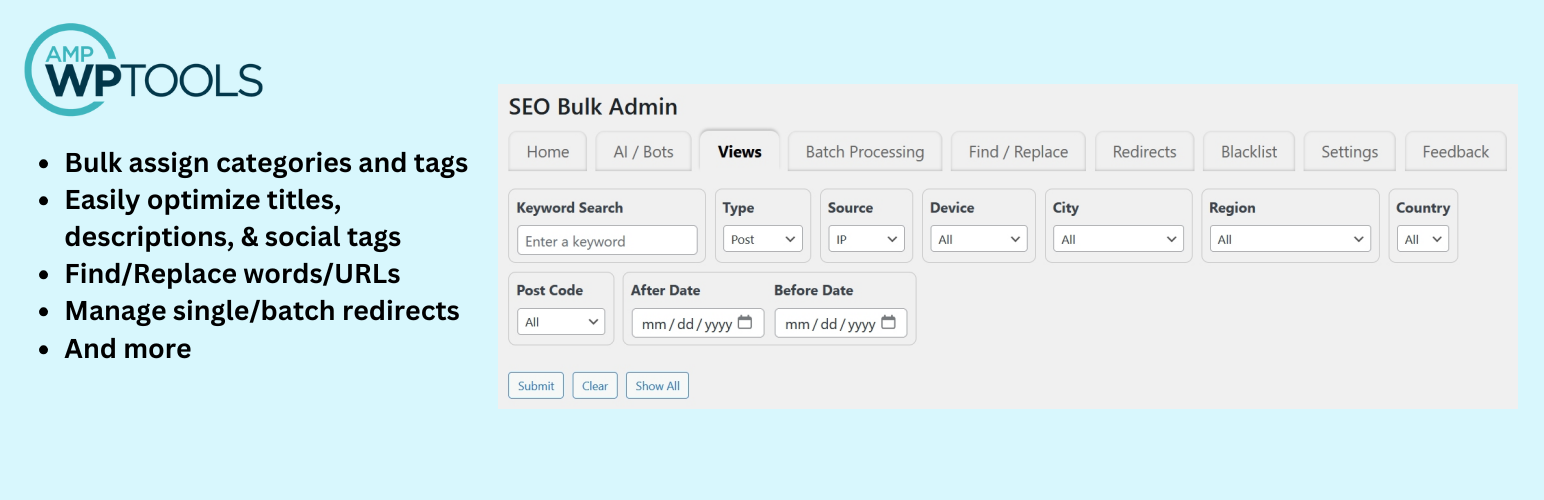Open the Before Date calendar picker icon

click(888, 323)
